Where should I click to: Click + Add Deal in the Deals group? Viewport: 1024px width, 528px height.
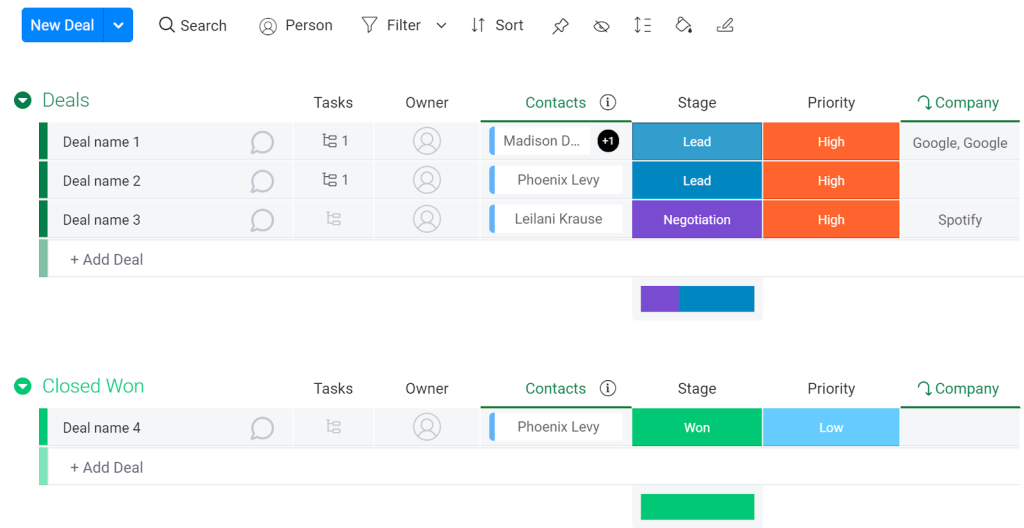coord(106,259)
